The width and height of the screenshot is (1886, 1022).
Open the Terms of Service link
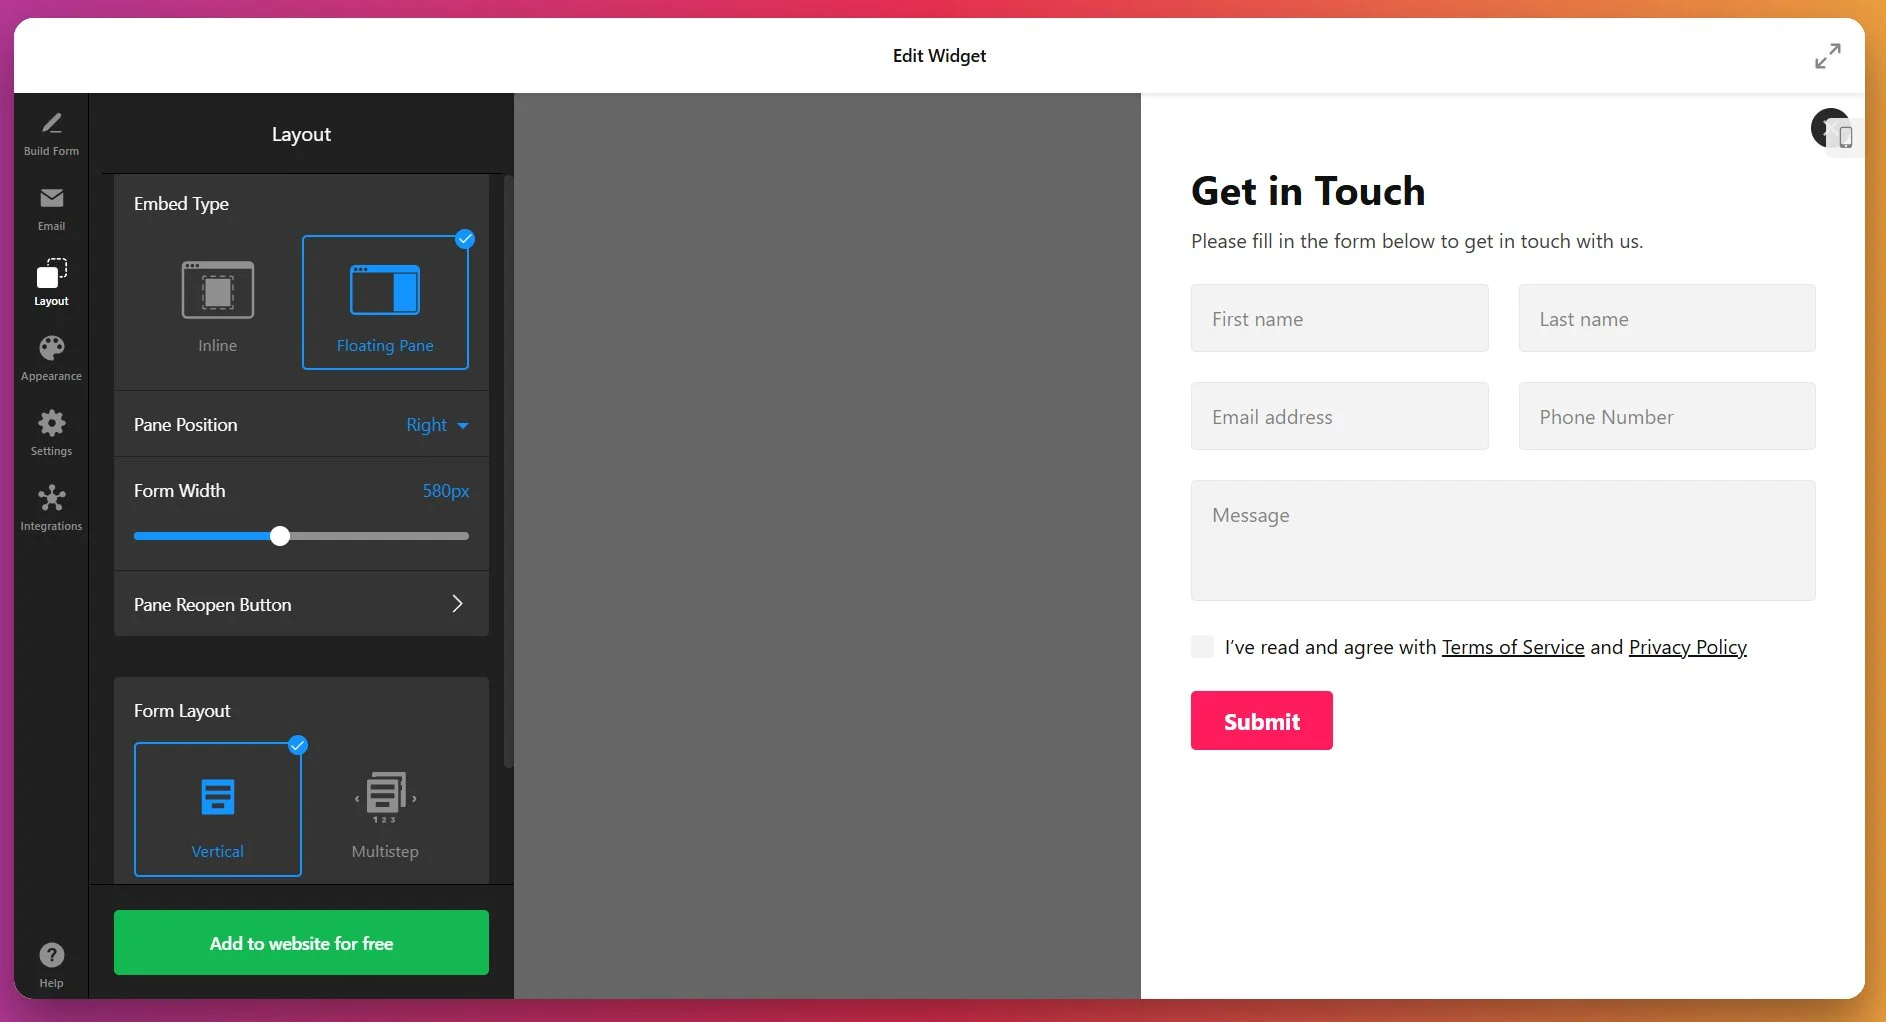point(1512,647)
